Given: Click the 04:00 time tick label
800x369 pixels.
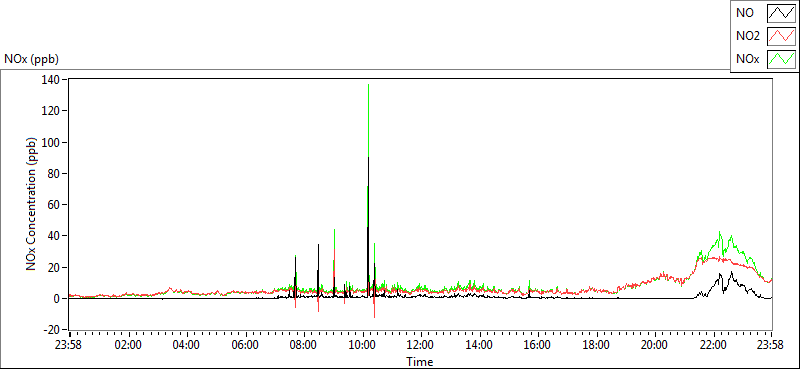Looking at the screenshot, I should click(187, 345).
